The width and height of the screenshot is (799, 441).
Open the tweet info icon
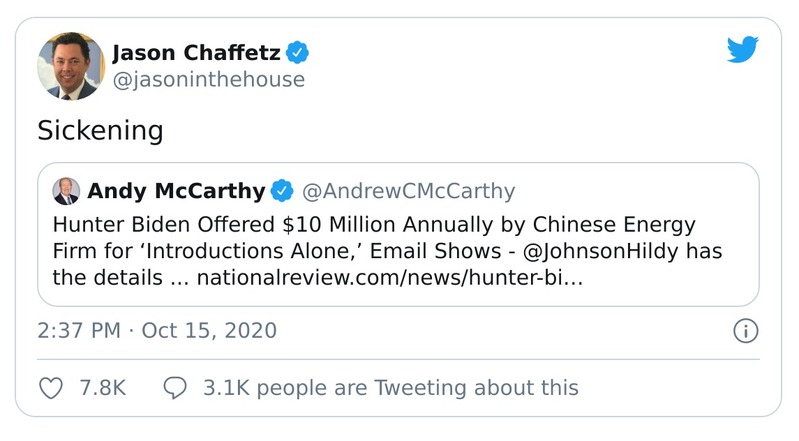(x=745, y=330)
